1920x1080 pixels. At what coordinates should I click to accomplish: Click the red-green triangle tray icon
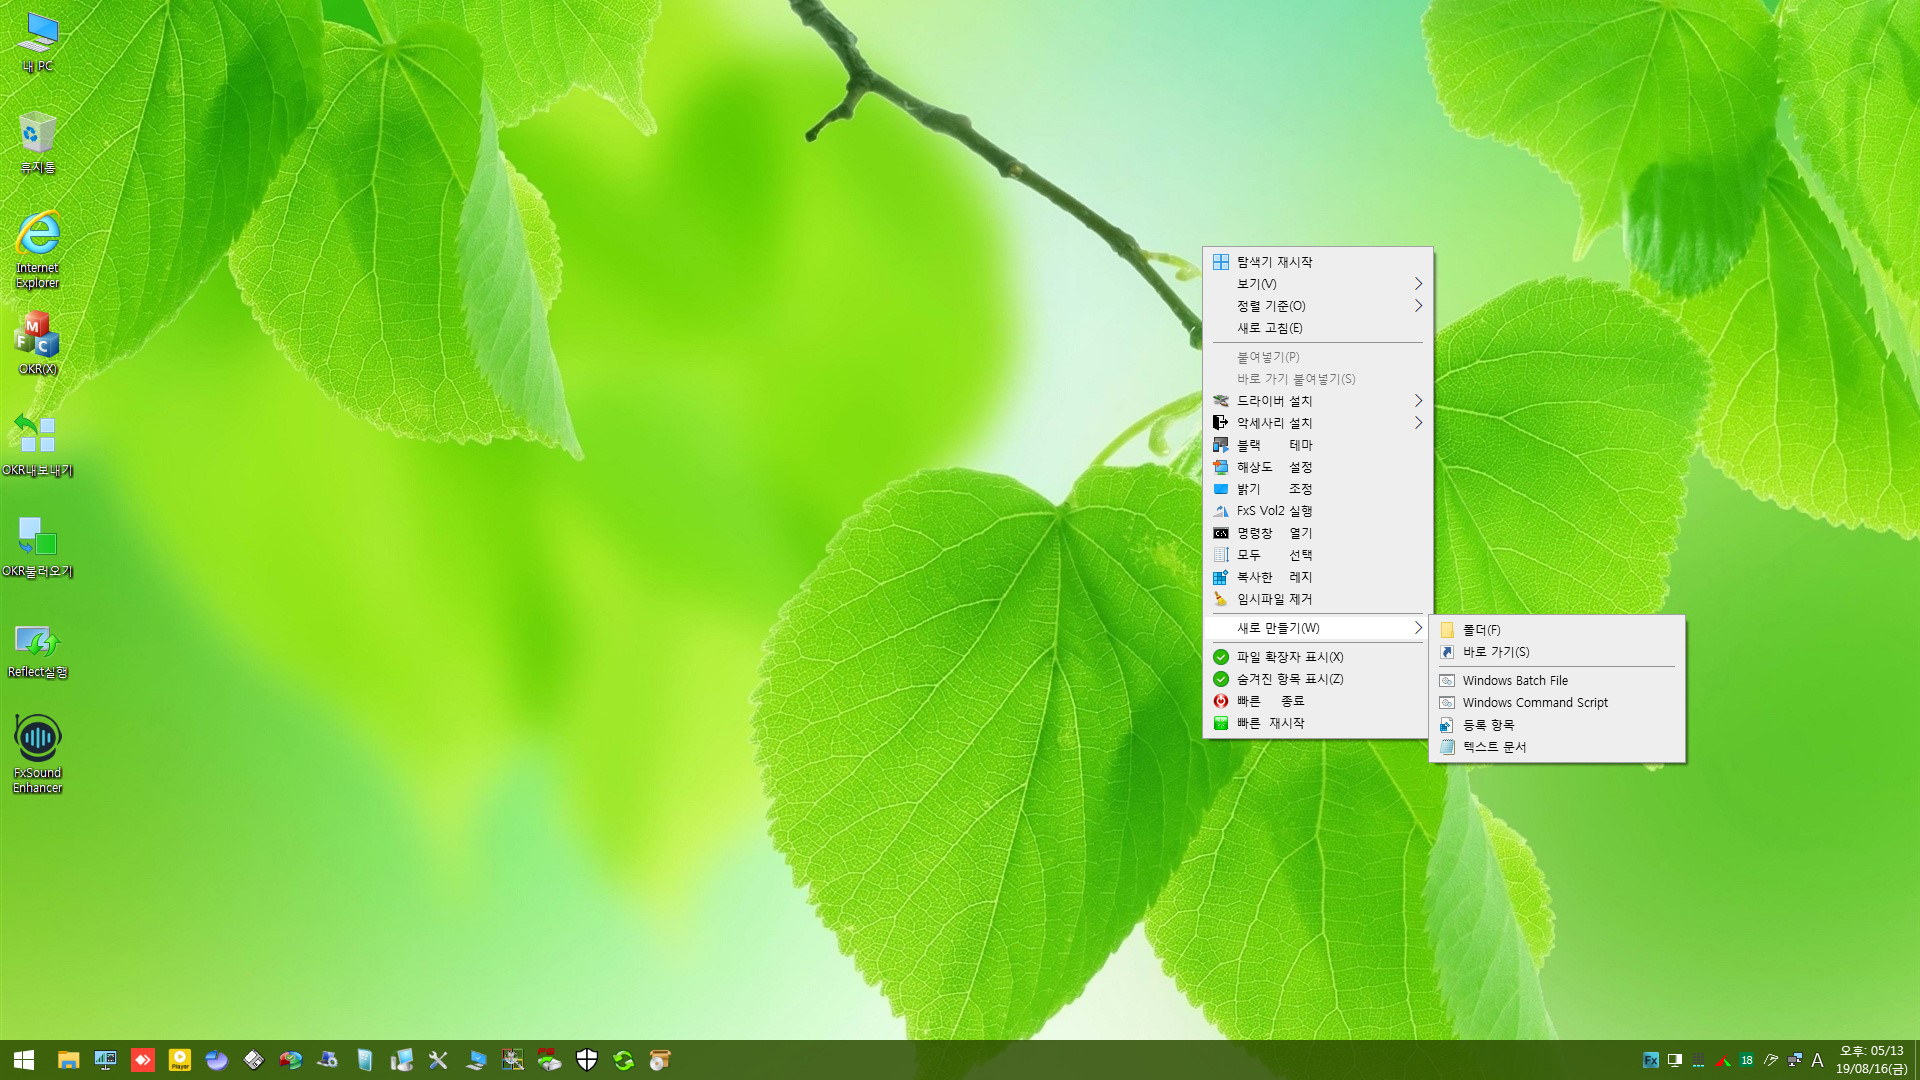[1723, 1060]
